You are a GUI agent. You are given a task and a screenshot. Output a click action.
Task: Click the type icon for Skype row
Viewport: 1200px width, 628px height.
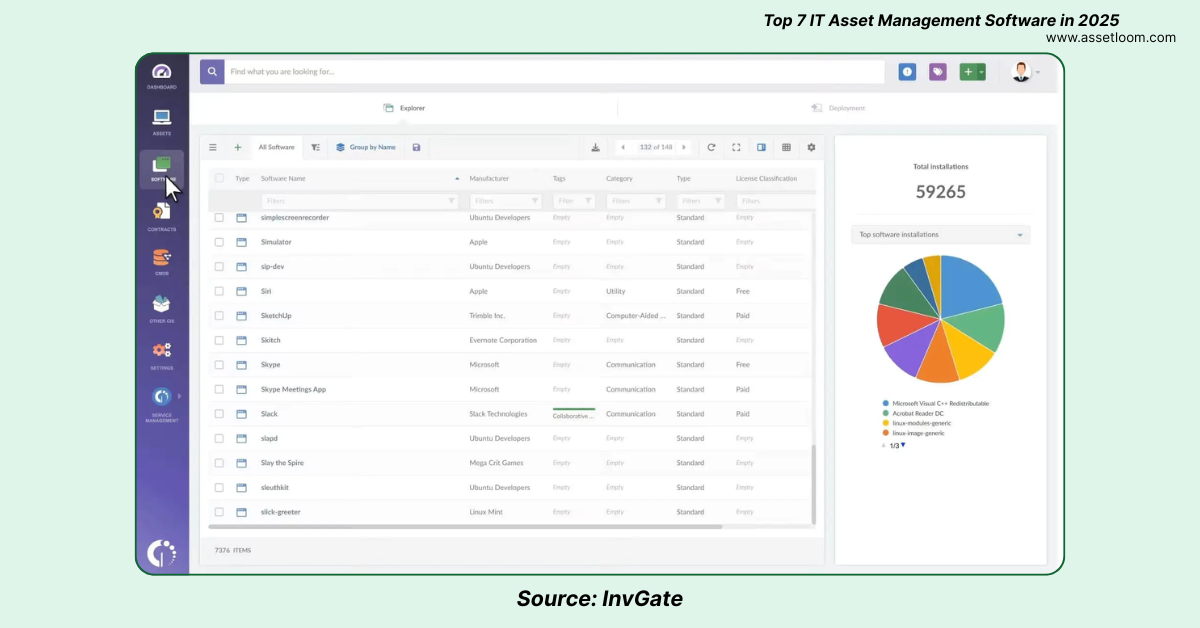point(241,365)
